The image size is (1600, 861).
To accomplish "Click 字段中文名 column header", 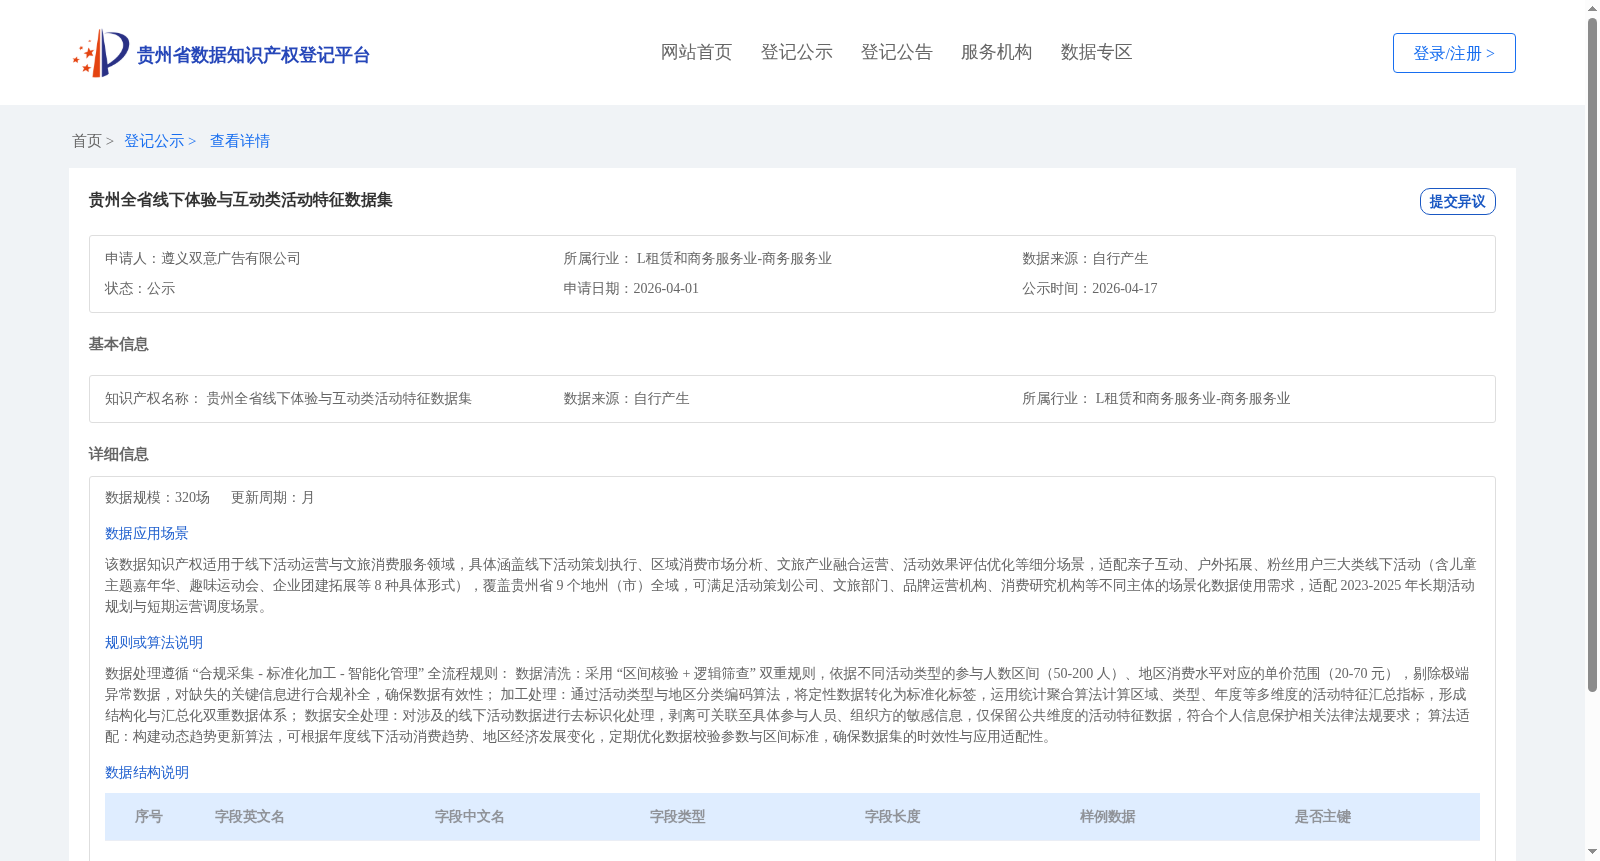I will pyautogui.click(x=470, y=817).
